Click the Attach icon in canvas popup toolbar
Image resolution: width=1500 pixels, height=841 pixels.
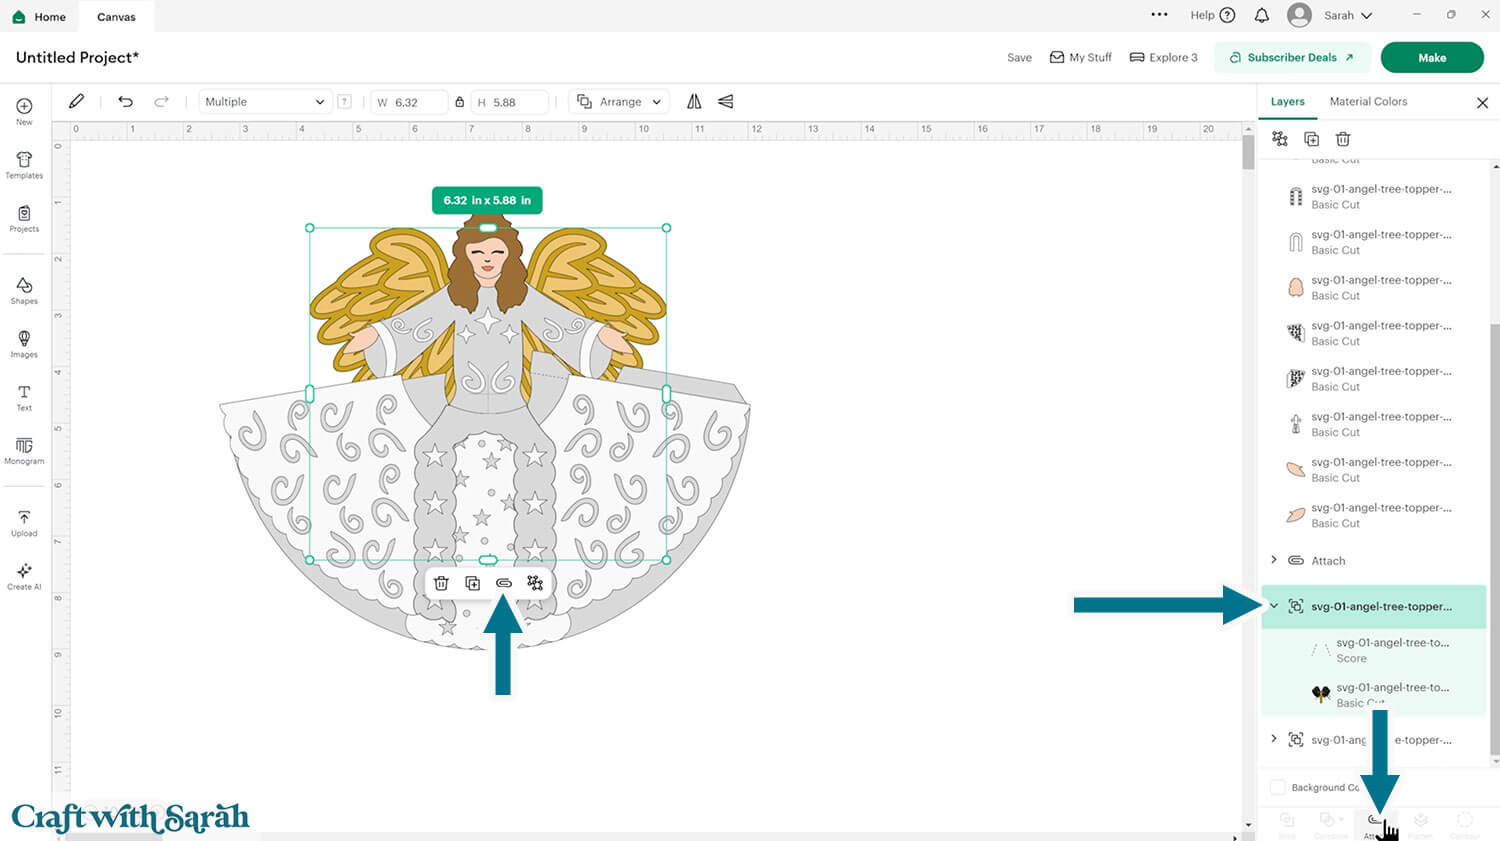coord(504,583)
